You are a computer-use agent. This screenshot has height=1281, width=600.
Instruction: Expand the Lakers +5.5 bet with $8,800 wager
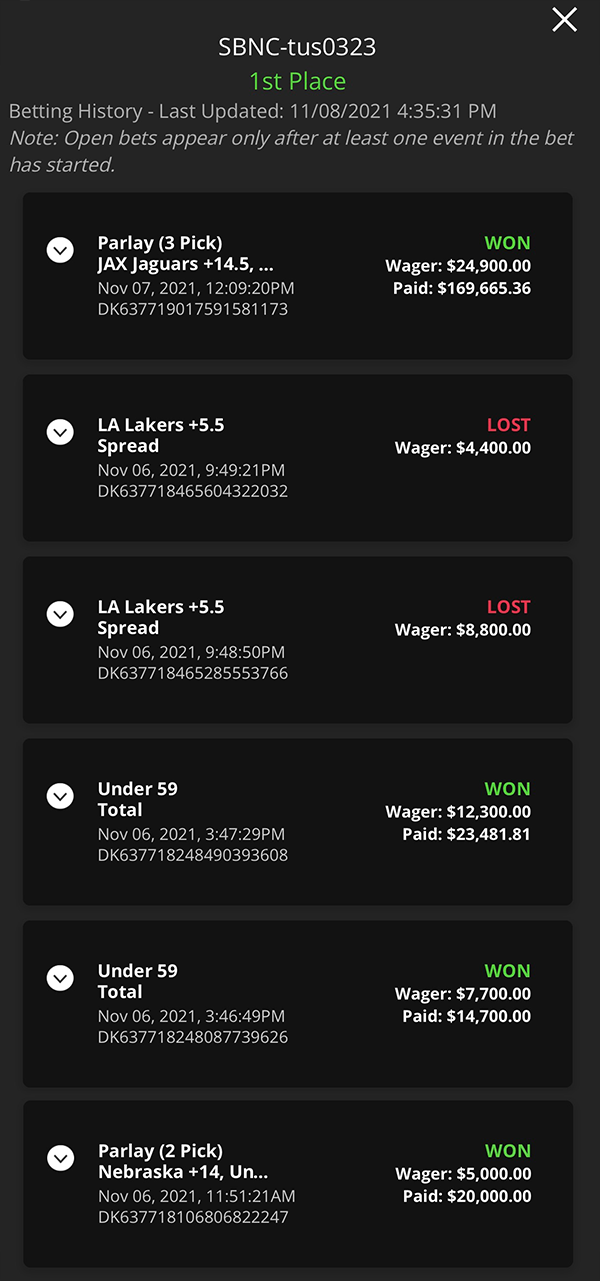60,614
